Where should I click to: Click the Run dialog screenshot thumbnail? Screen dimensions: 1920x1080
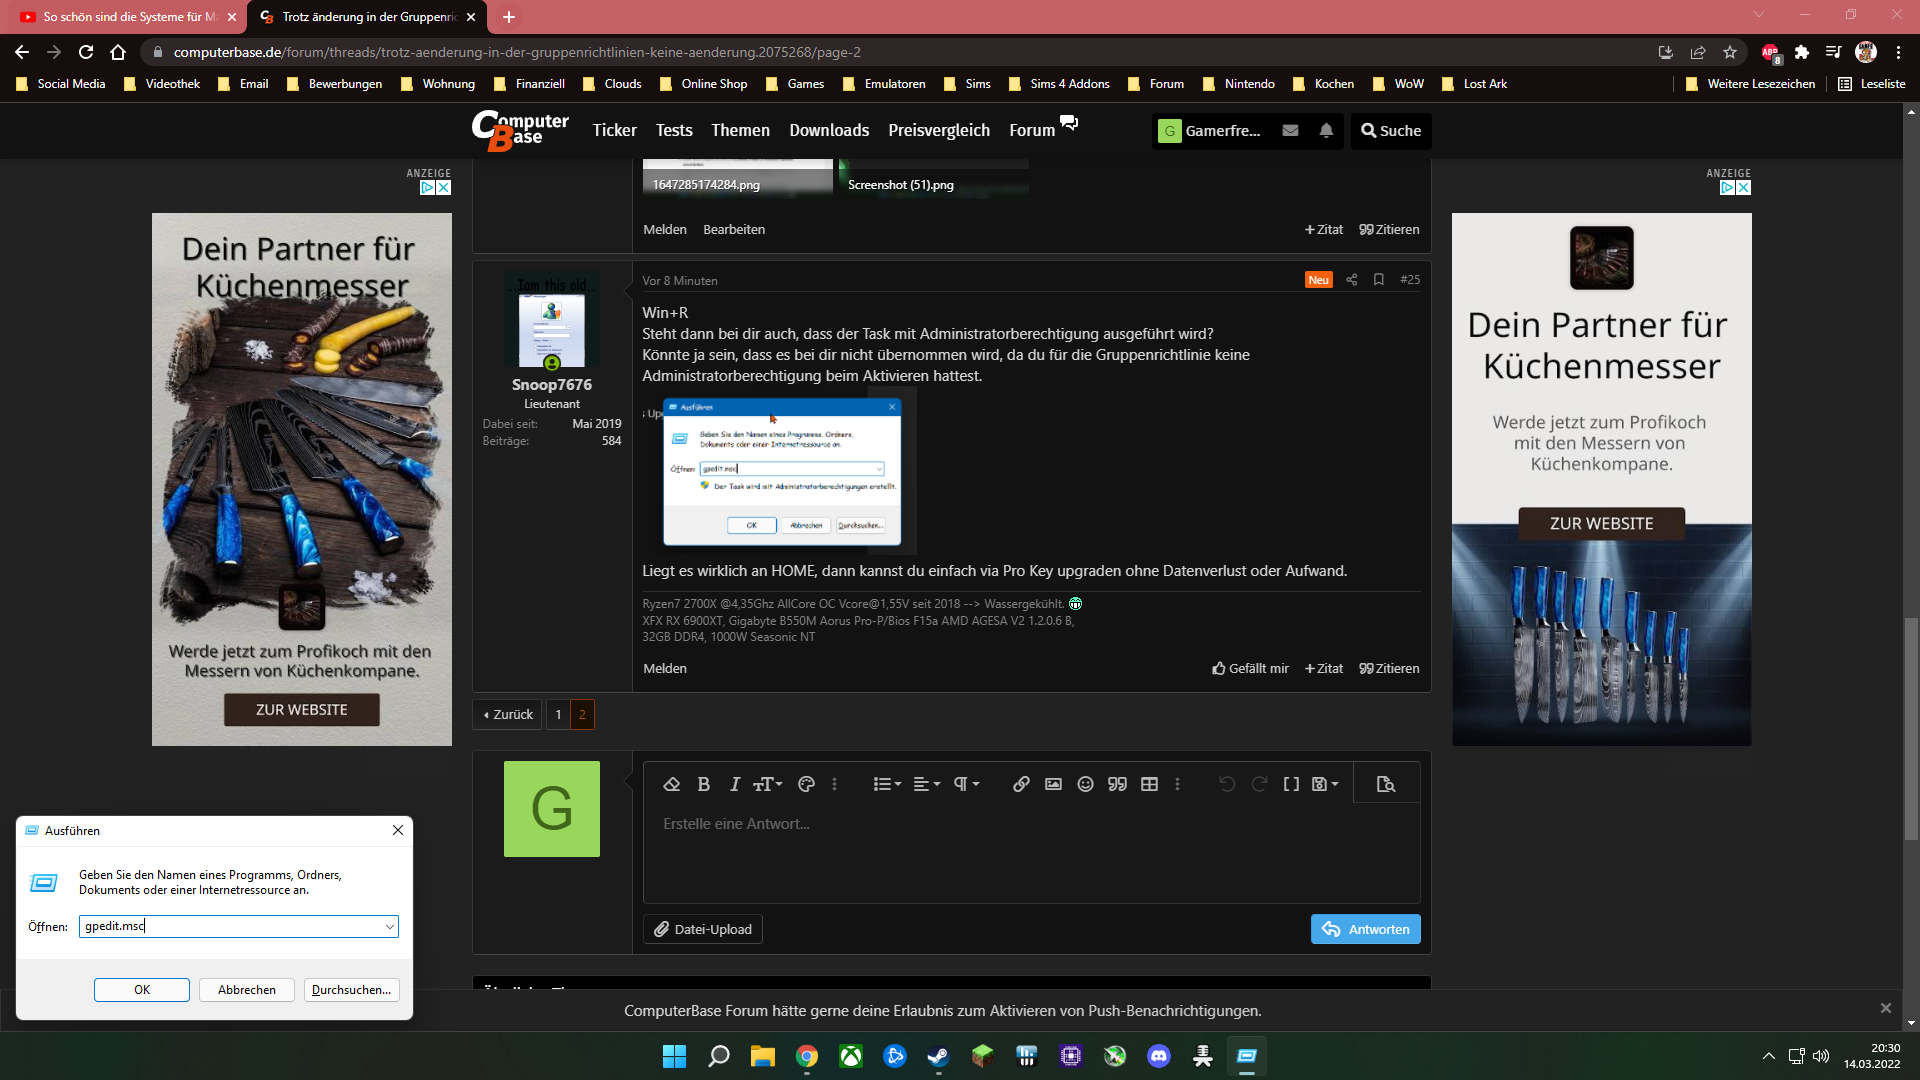tap(781, 471)
